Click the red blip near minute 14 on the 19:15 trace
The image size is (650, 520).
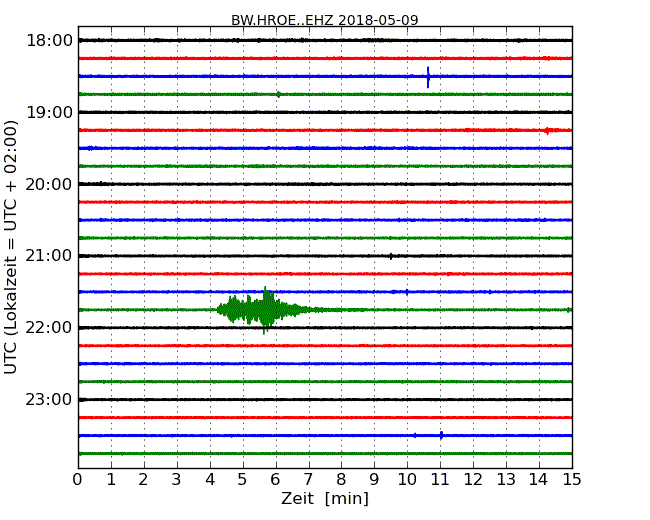point(547,131)
